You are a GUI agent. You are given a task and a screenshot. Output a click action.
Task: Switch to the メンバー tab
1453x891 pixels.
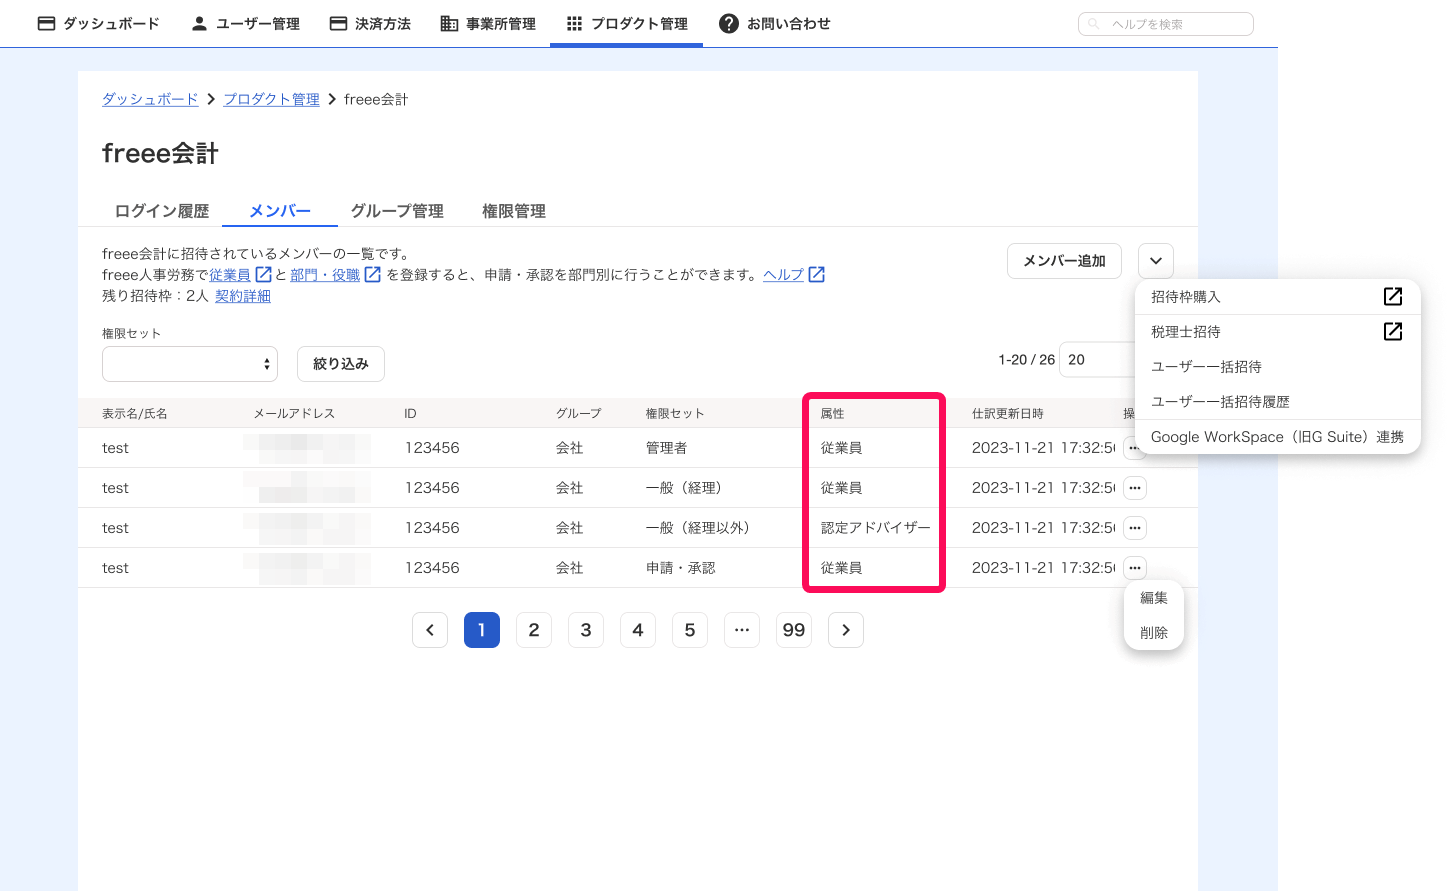[280, 211]
